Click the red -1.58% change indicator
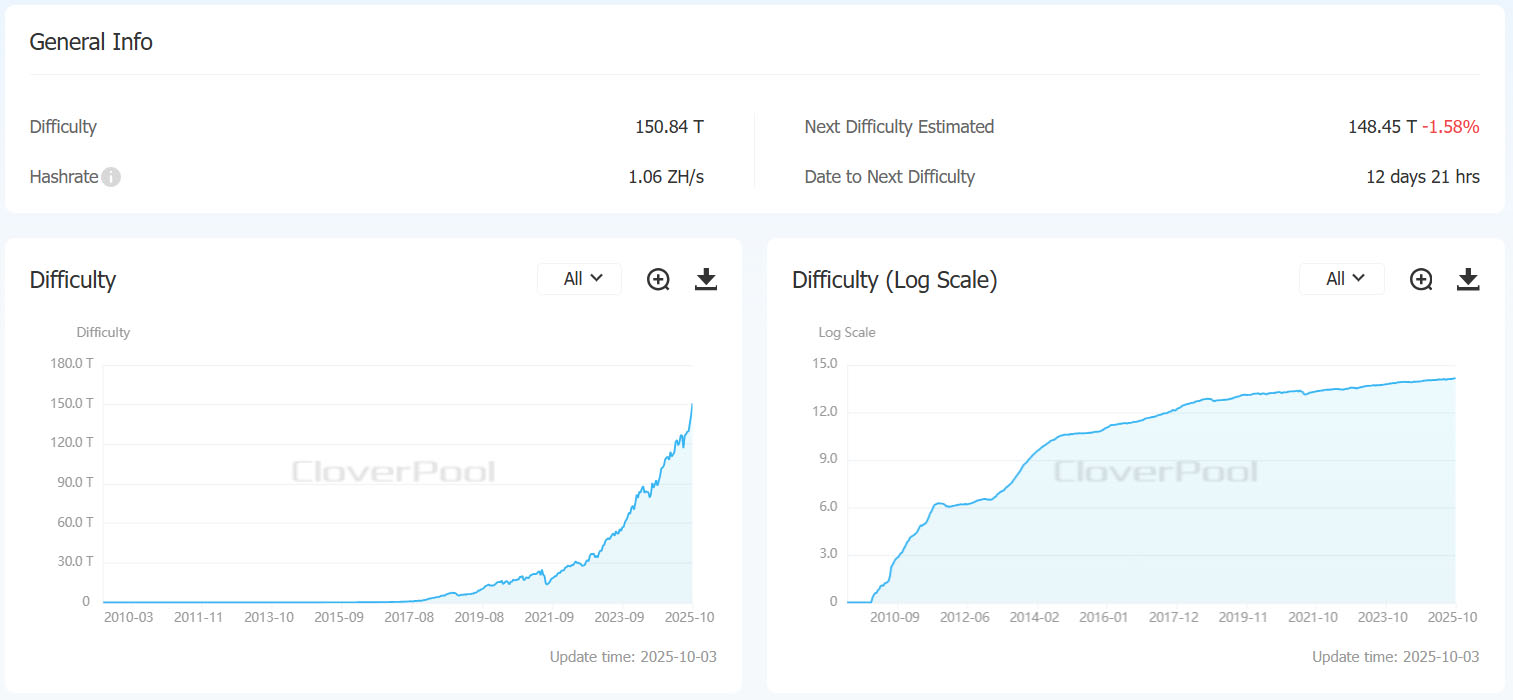Image resolution: width=1513 pixels, height=700 pixels. pos(1451,127)
